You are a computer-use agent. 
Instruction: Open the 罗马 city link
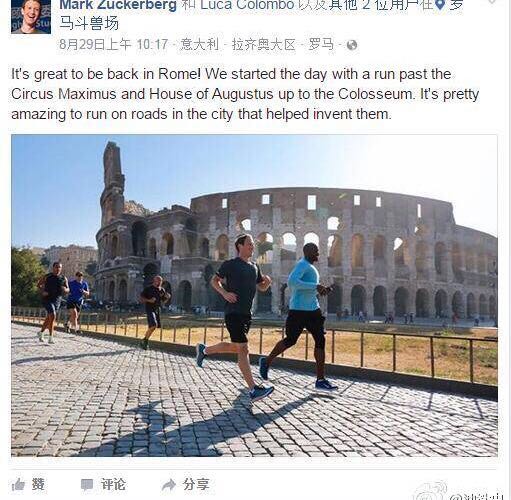[x=321, y=45]
